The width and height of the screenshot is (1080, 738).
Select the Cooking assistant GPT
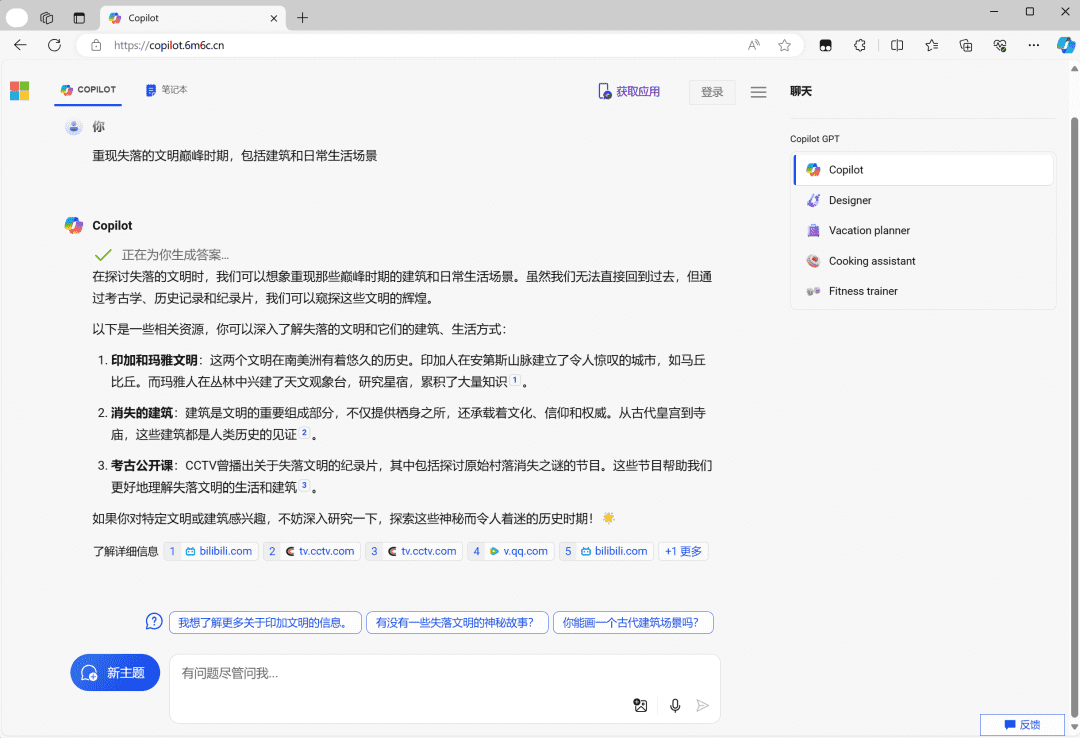873,261
